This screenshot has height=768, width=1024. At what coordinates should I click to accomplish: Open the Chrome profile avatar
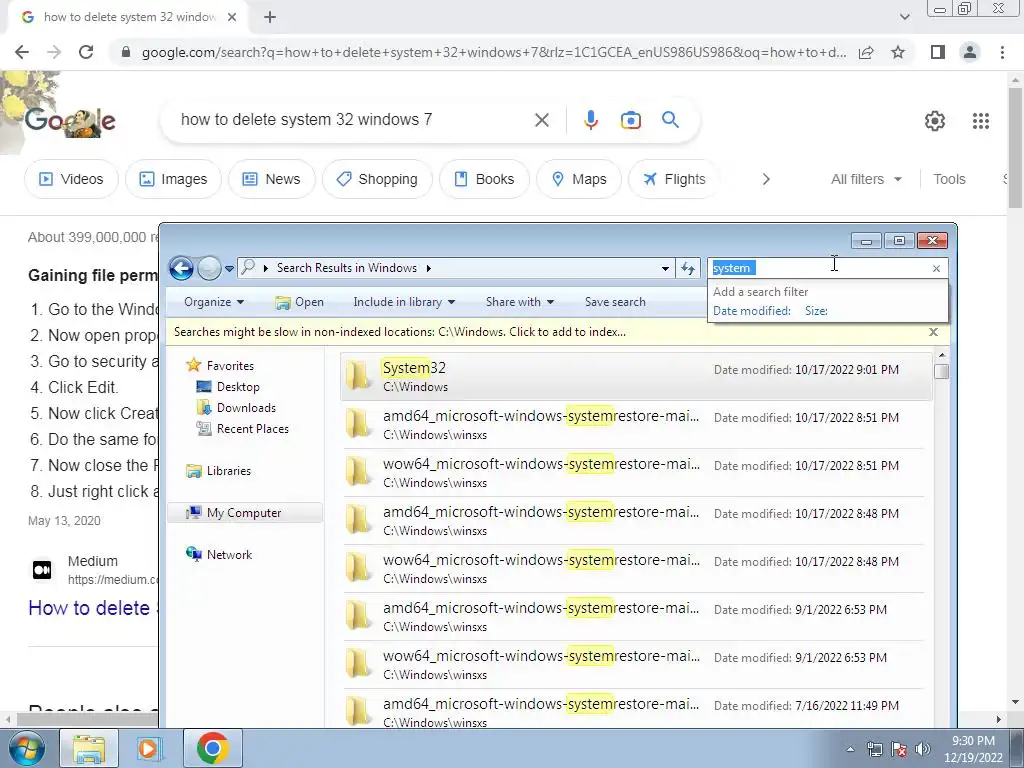pyautogui.click(x=970, y=52)
